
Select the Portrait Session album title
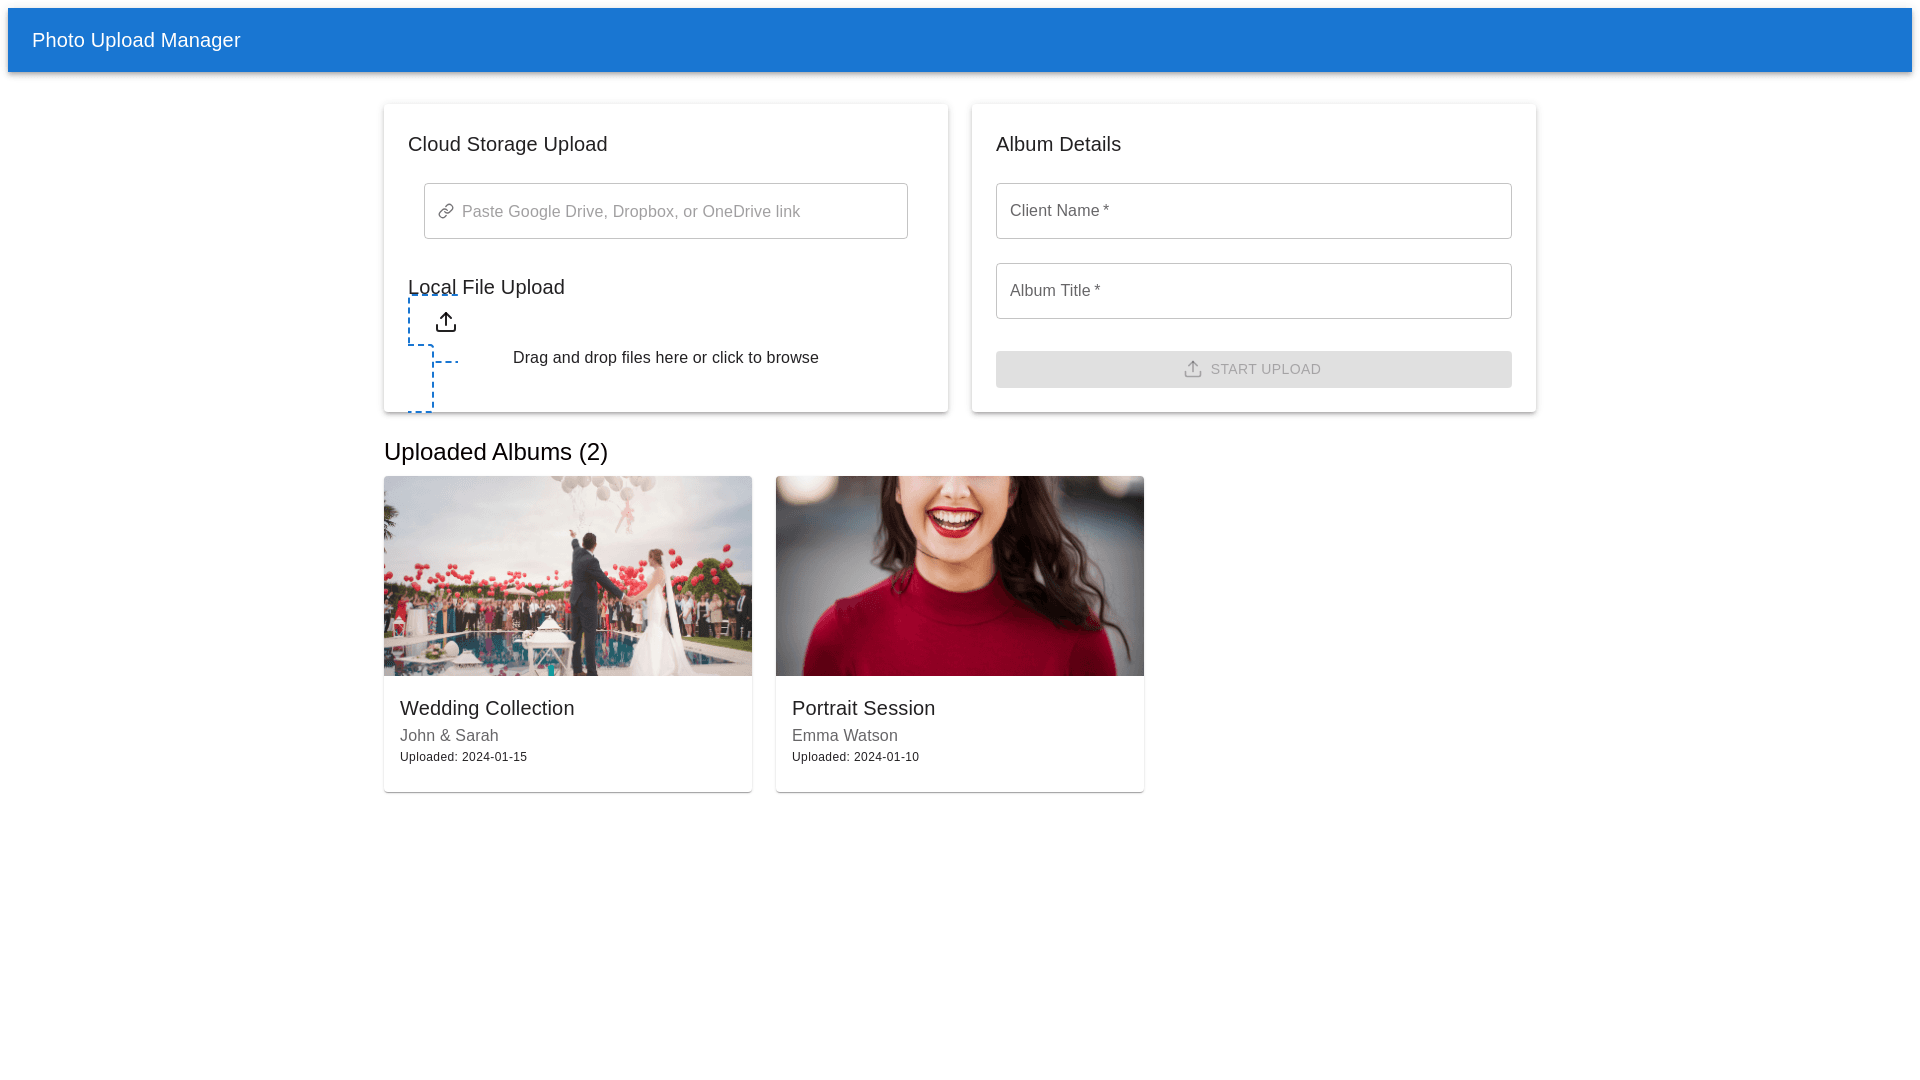pyautogui.click(x=863, y=708)
